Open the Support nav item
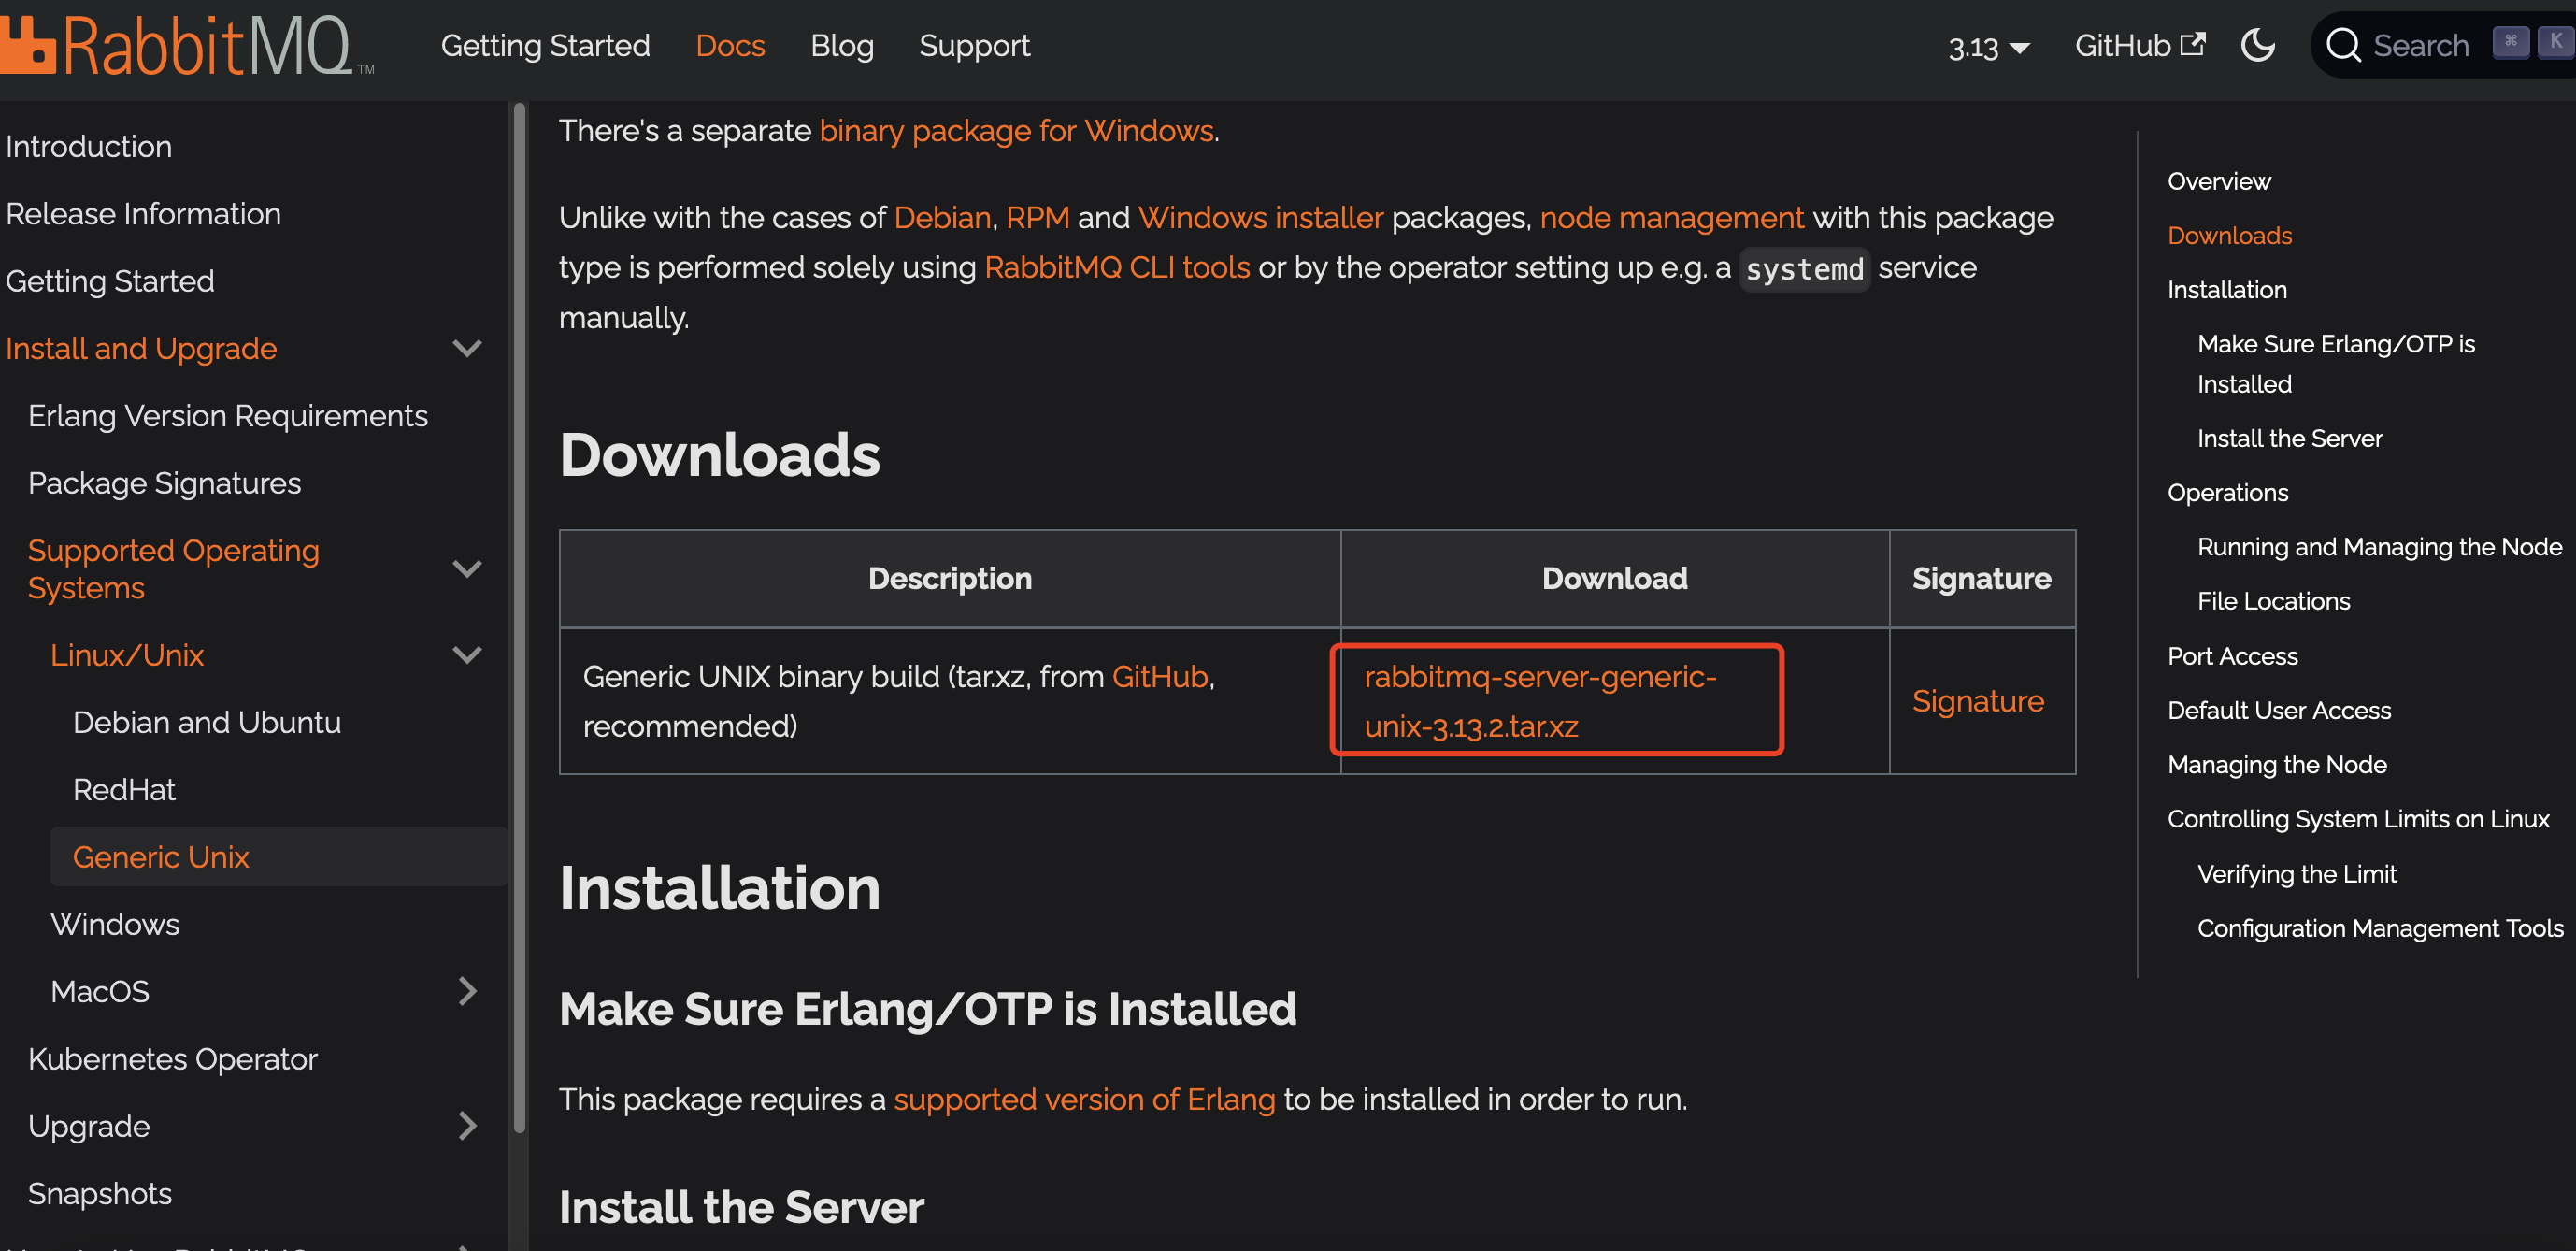This screenshot has height=1251, width=2576. 974,46
